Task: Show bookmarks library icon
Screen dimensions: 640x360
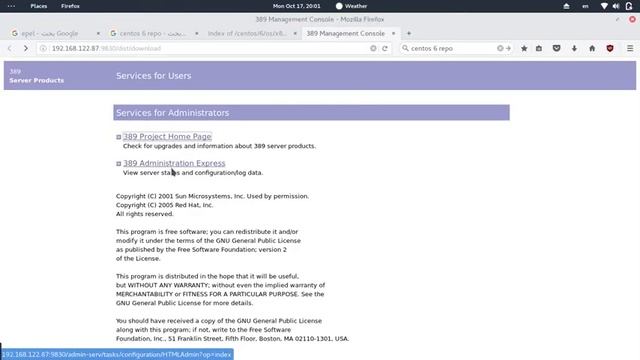Action: tap(539, 48)
